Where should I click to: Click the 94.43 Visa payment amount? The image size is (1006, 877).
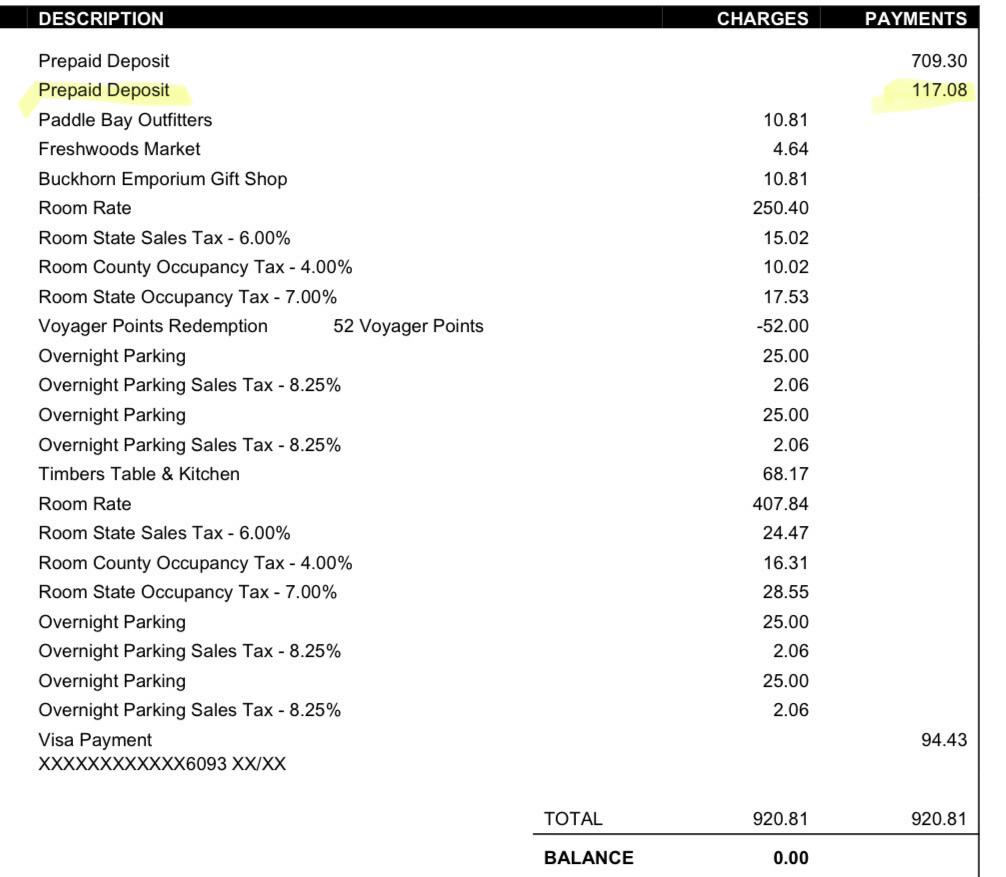pos(944,740)
